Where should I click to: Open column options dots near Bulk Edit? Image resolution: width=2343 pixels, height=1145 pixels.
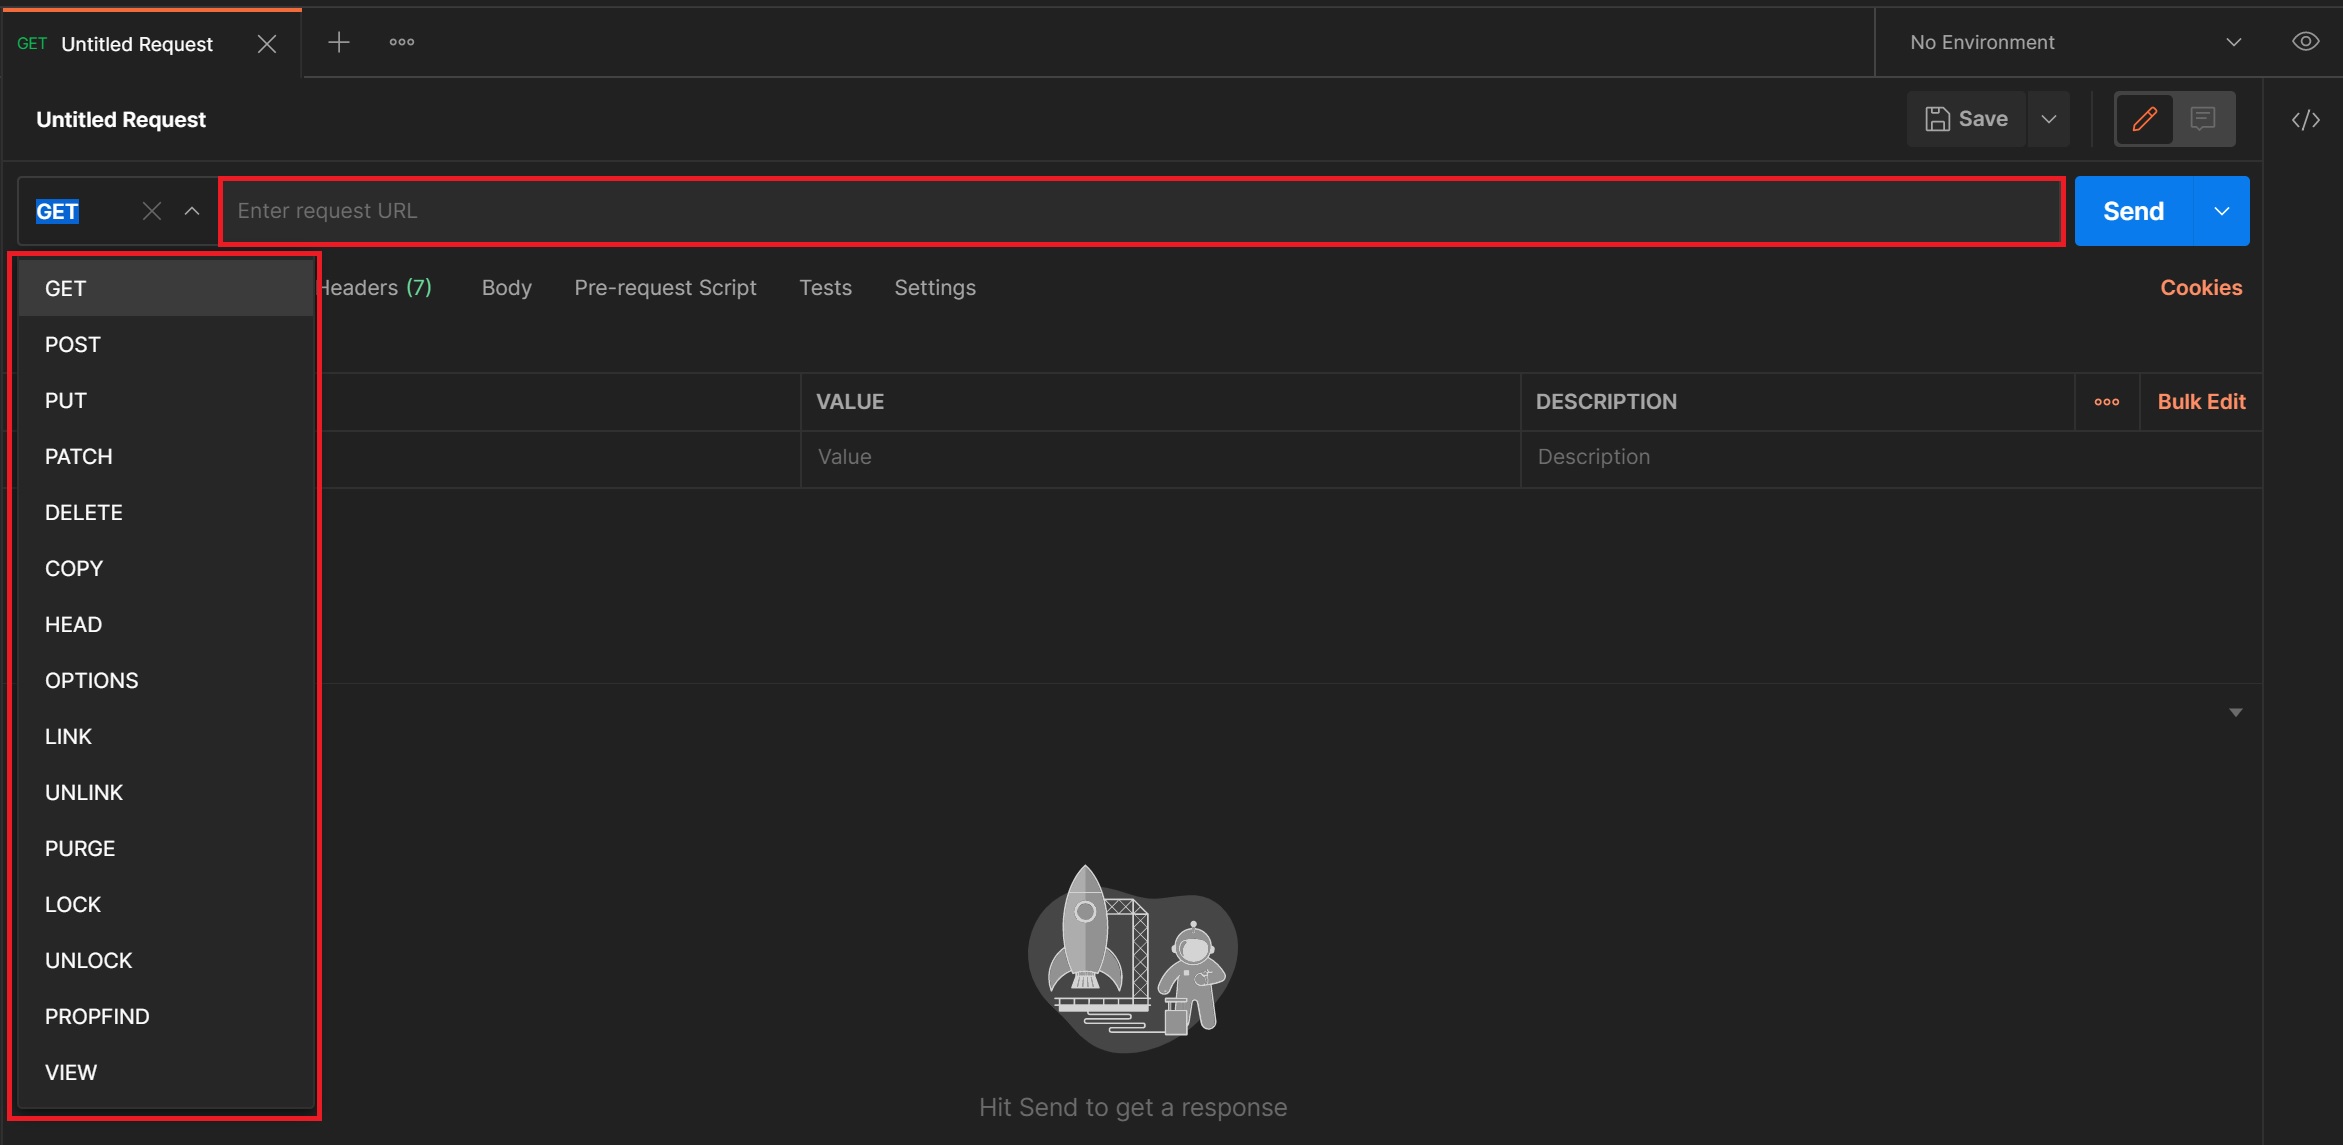pos(2107,402)
